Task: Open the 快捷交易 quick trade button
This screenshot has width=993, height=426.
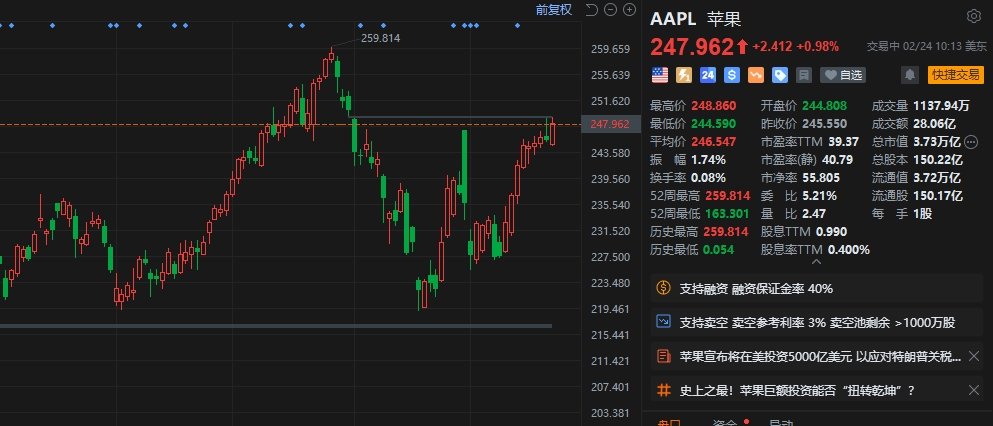Action: [956, 75]
